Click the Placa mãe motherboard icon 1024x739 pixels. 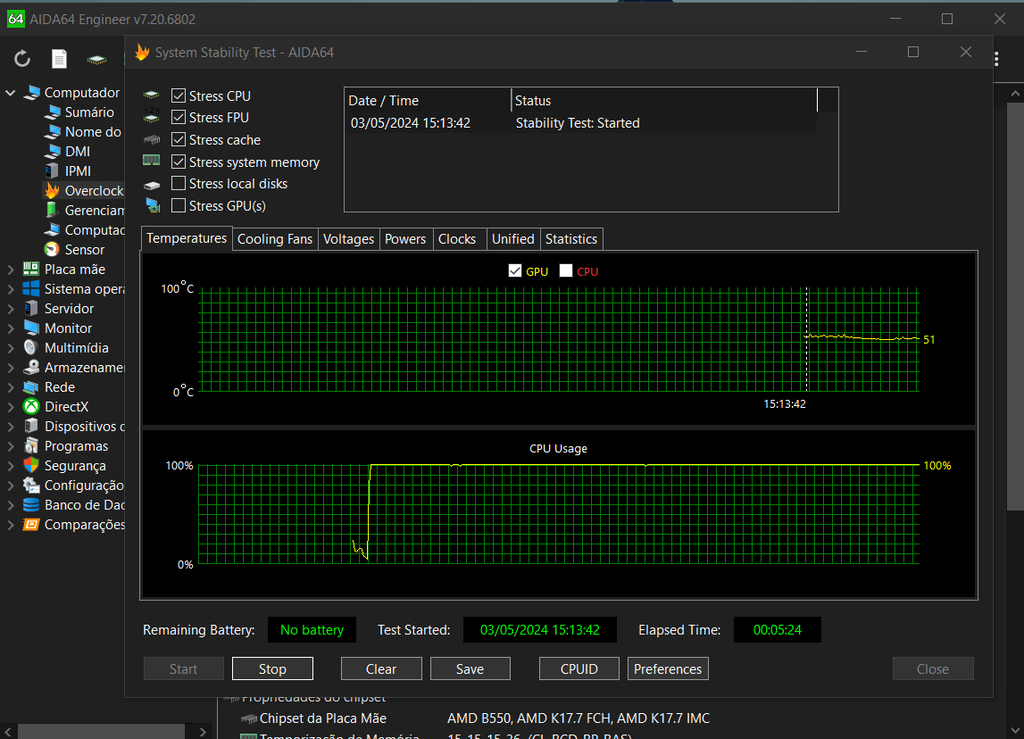31,269
